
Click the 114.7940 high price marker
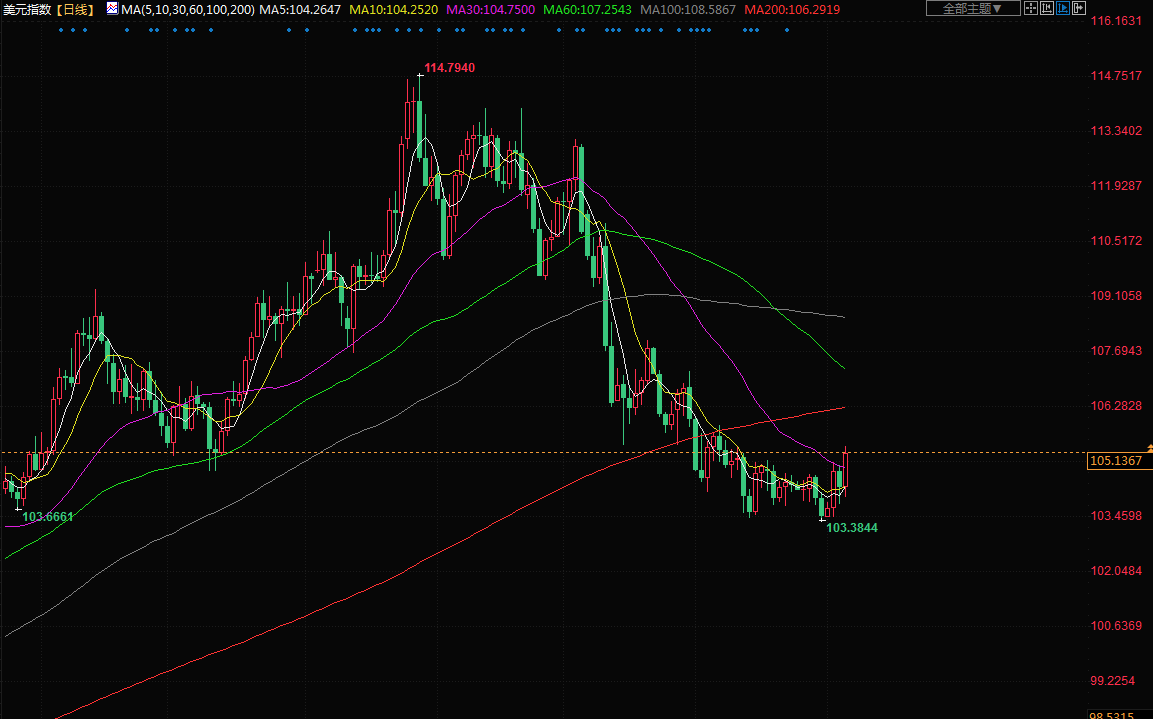(x=449, y=68)
